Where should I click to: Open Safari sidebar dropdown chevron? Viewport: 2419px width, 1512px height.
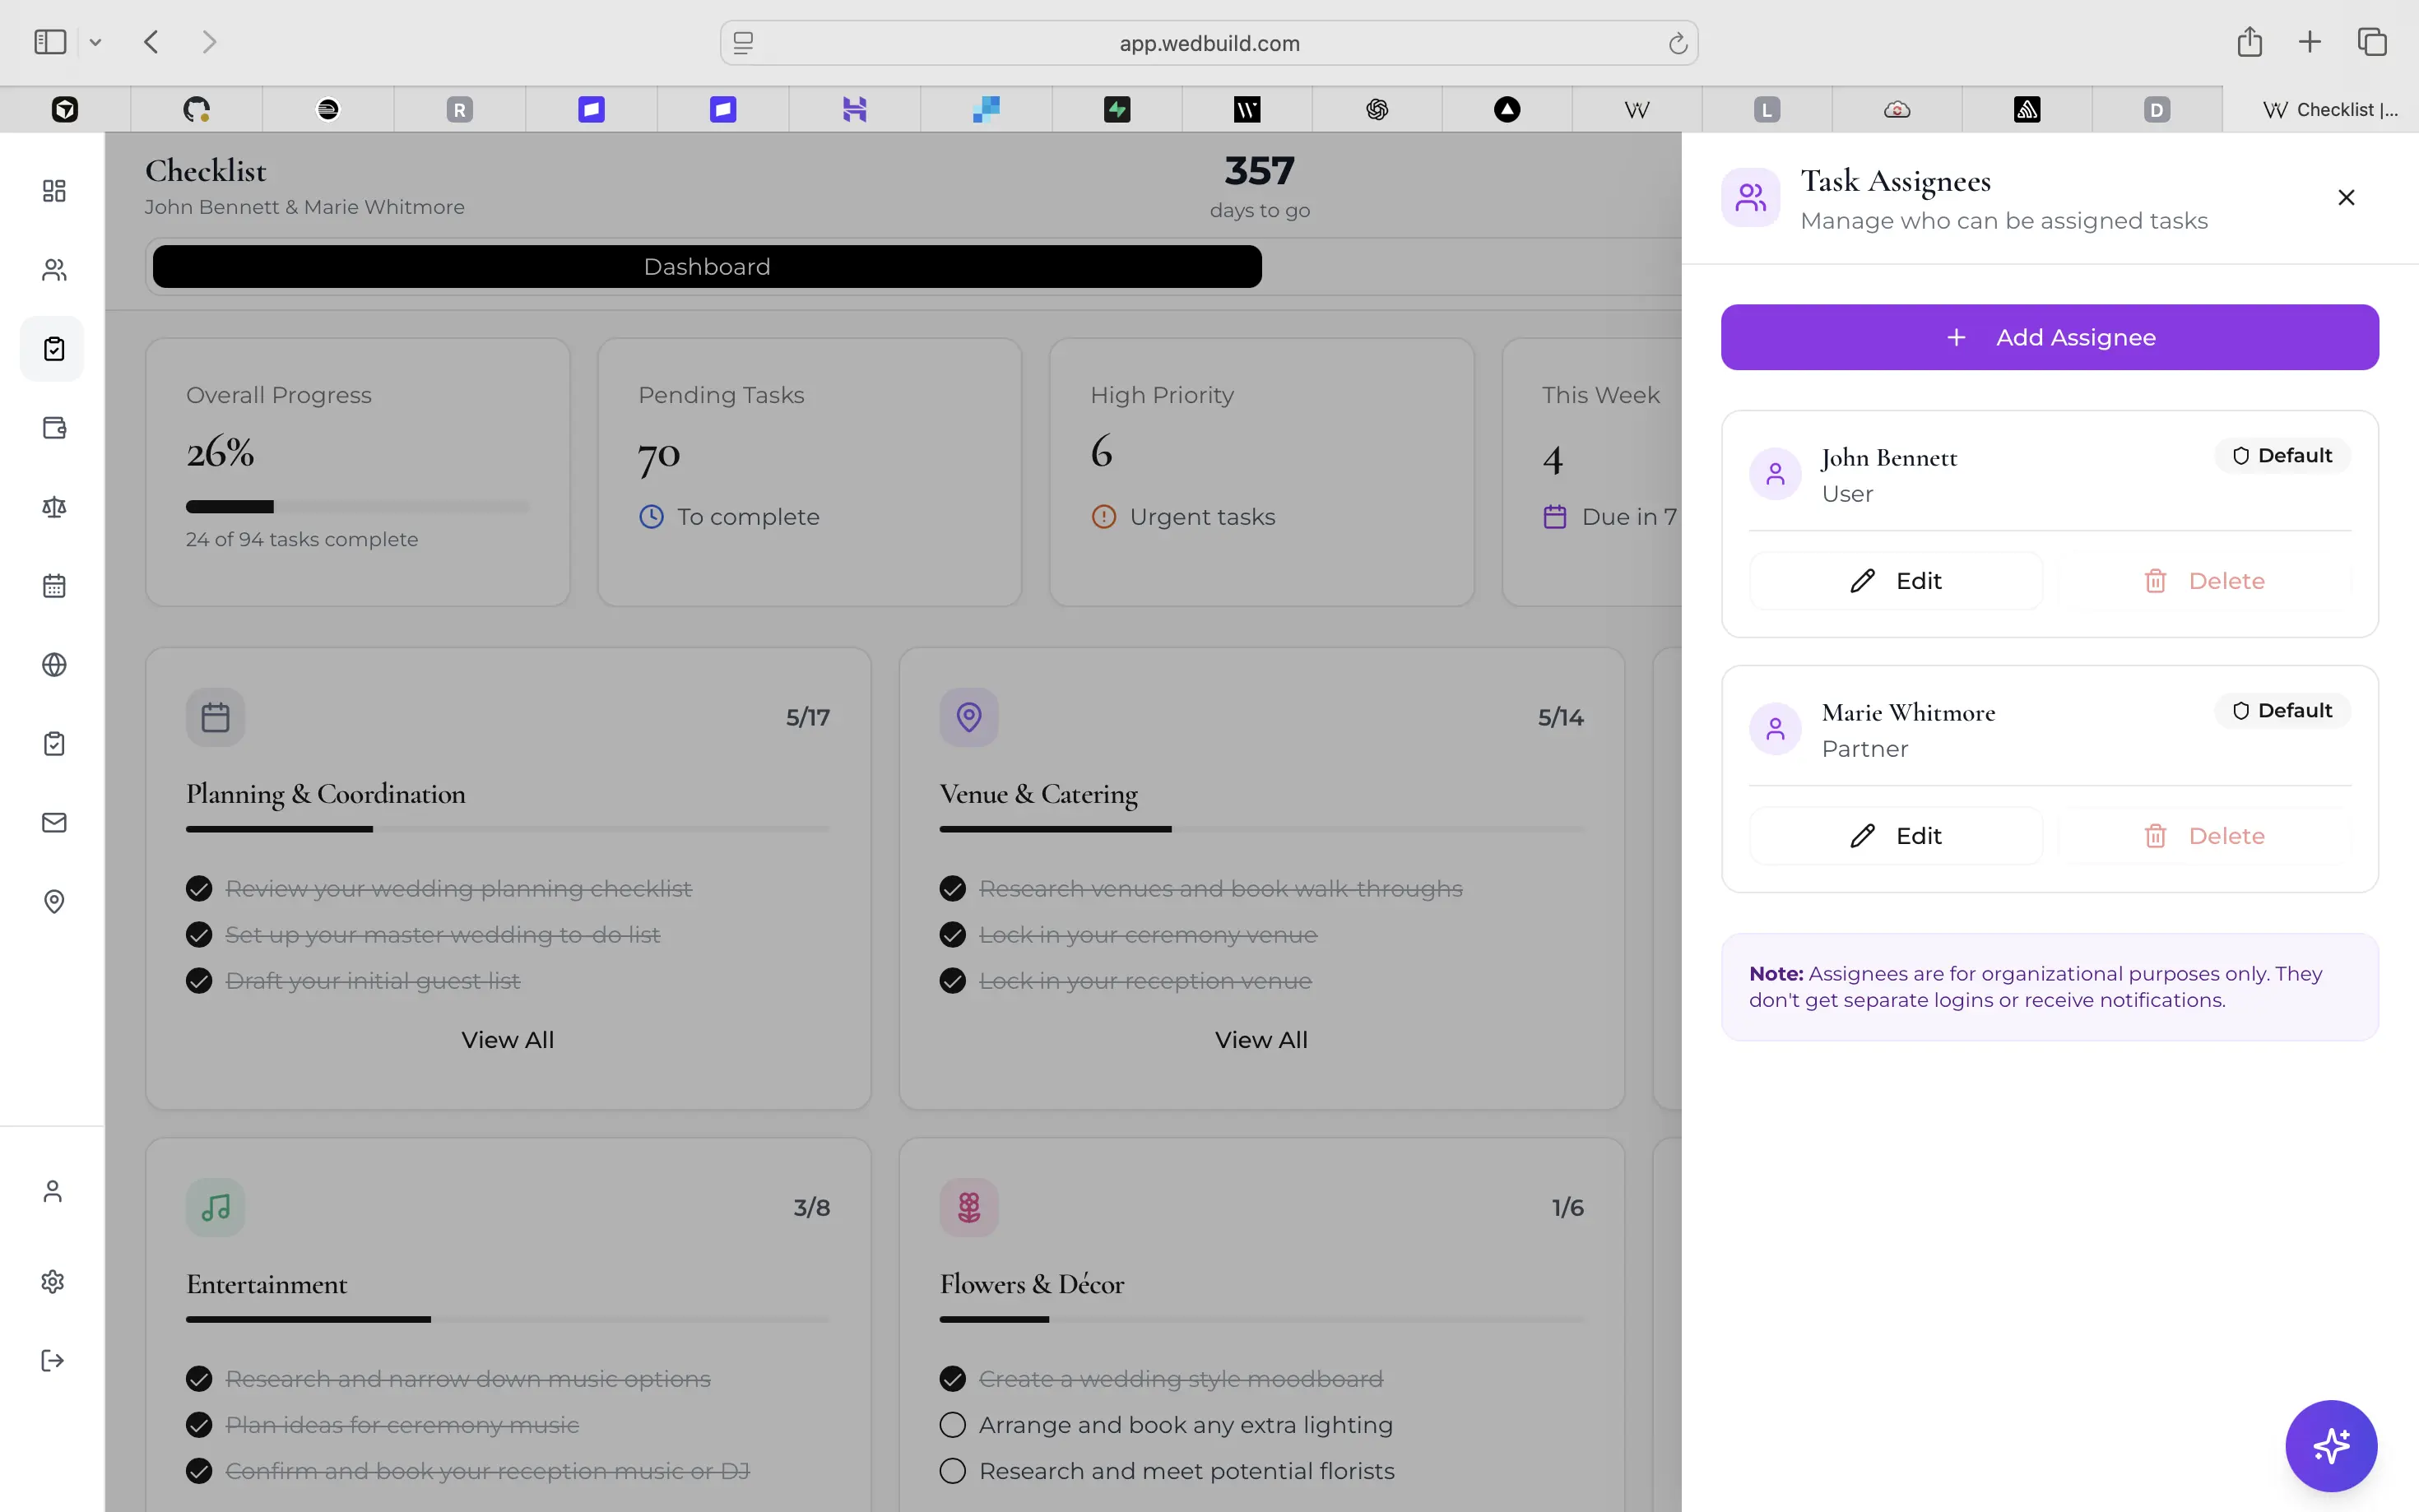95,42
